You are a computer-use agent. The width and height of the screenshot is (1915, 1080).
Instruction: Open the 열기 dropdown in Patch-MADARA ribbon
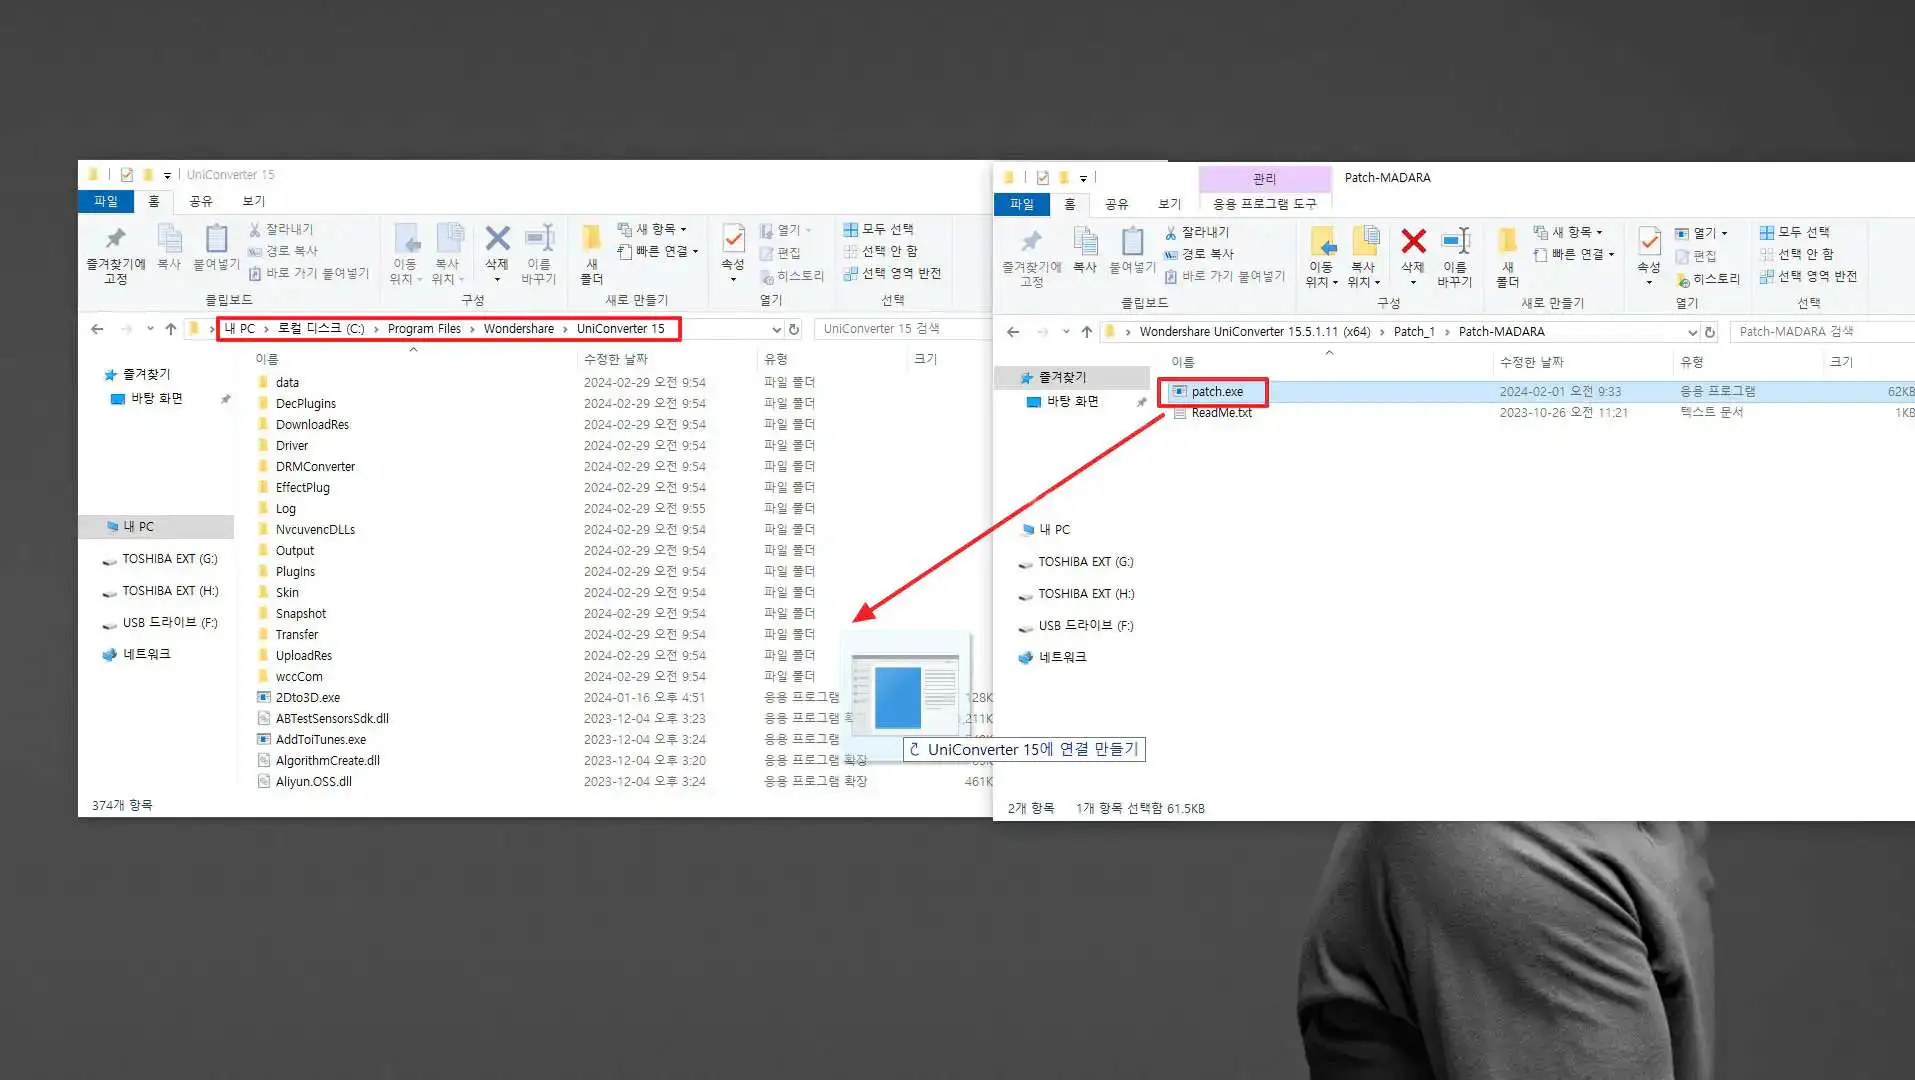coord(1701,233)
